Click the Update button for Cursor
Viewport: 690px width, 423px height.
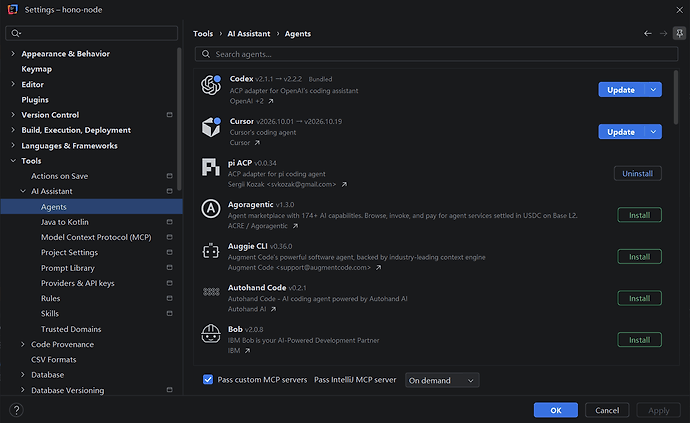point(621,132)
